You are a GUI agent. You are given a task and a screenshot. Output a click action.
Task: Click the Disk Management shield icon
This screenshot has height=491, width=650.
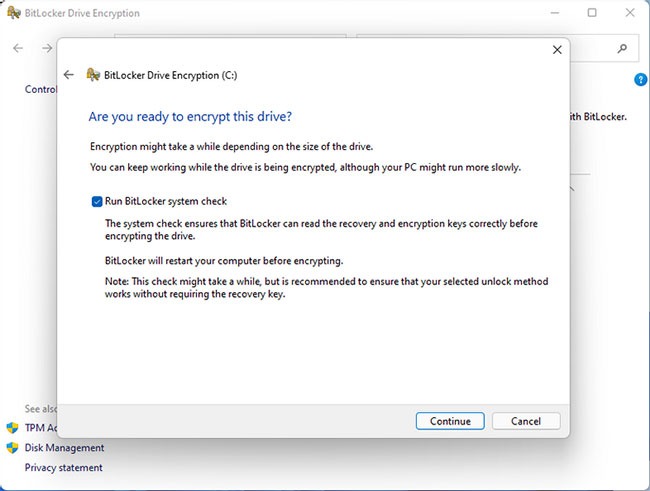12,447
